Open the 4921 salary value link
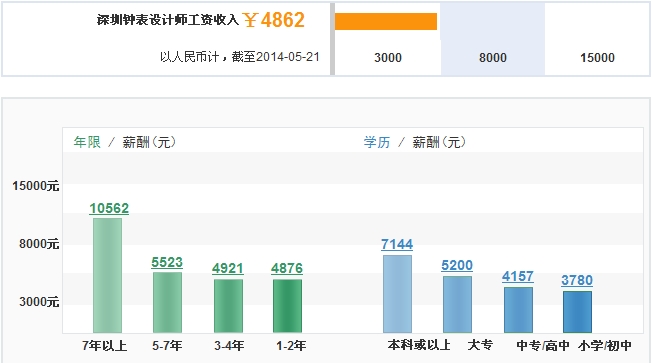 coord(227,269)
